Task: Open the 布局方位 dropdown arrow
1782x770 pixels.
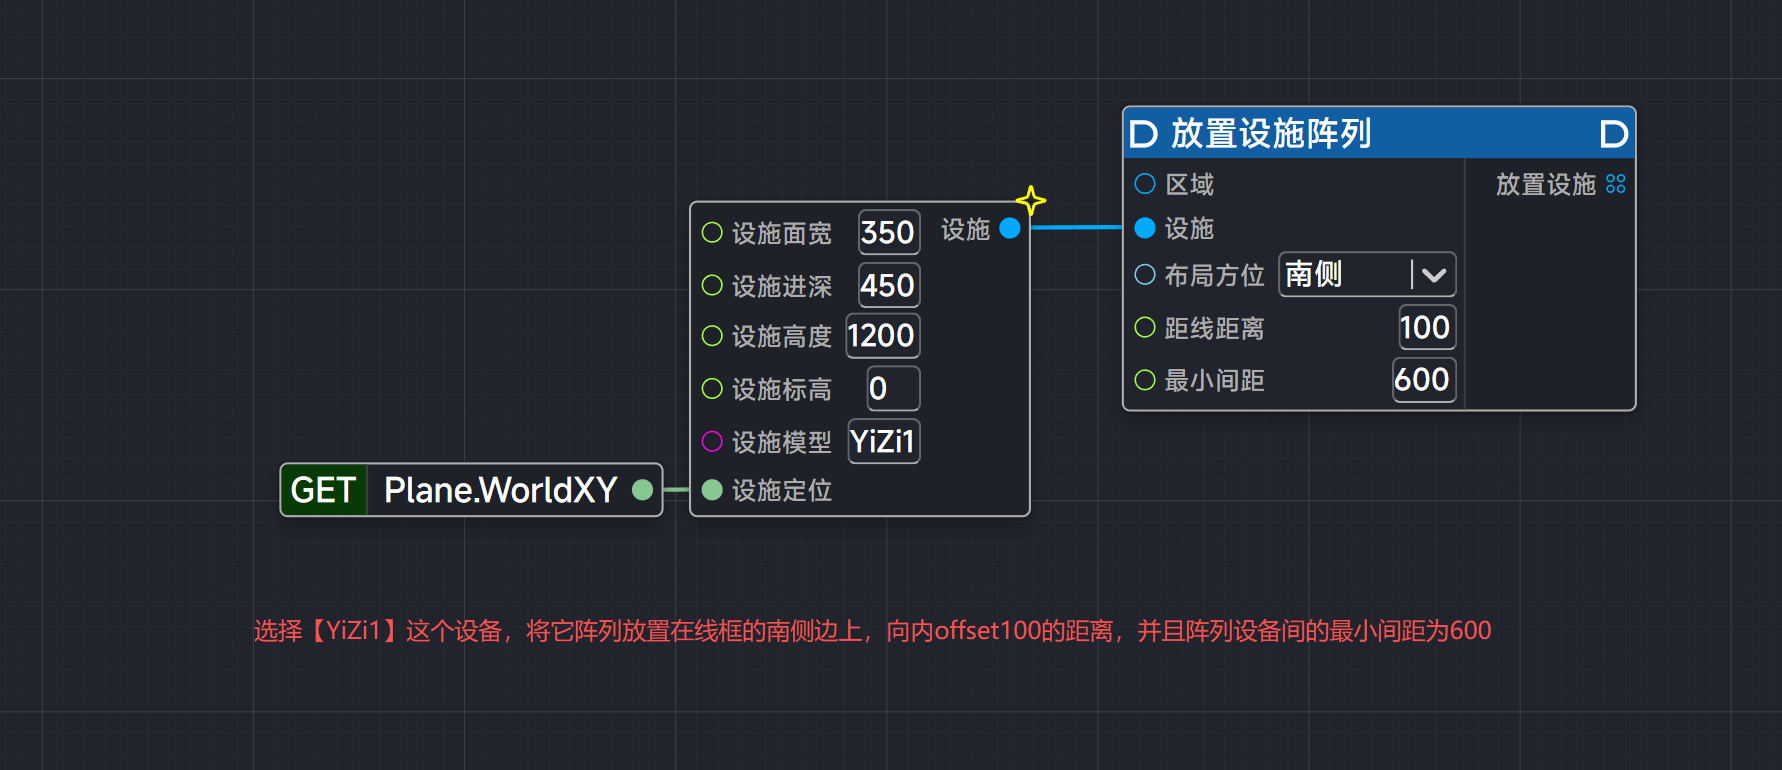Action: click(x=1434, y=275)
